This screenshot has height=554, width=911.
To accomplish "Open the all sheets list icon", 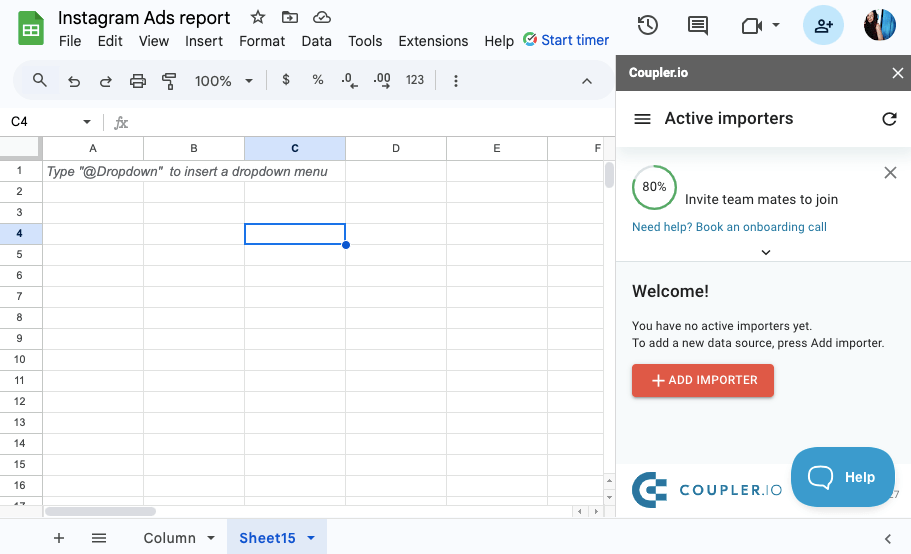I will click(99, 538).
